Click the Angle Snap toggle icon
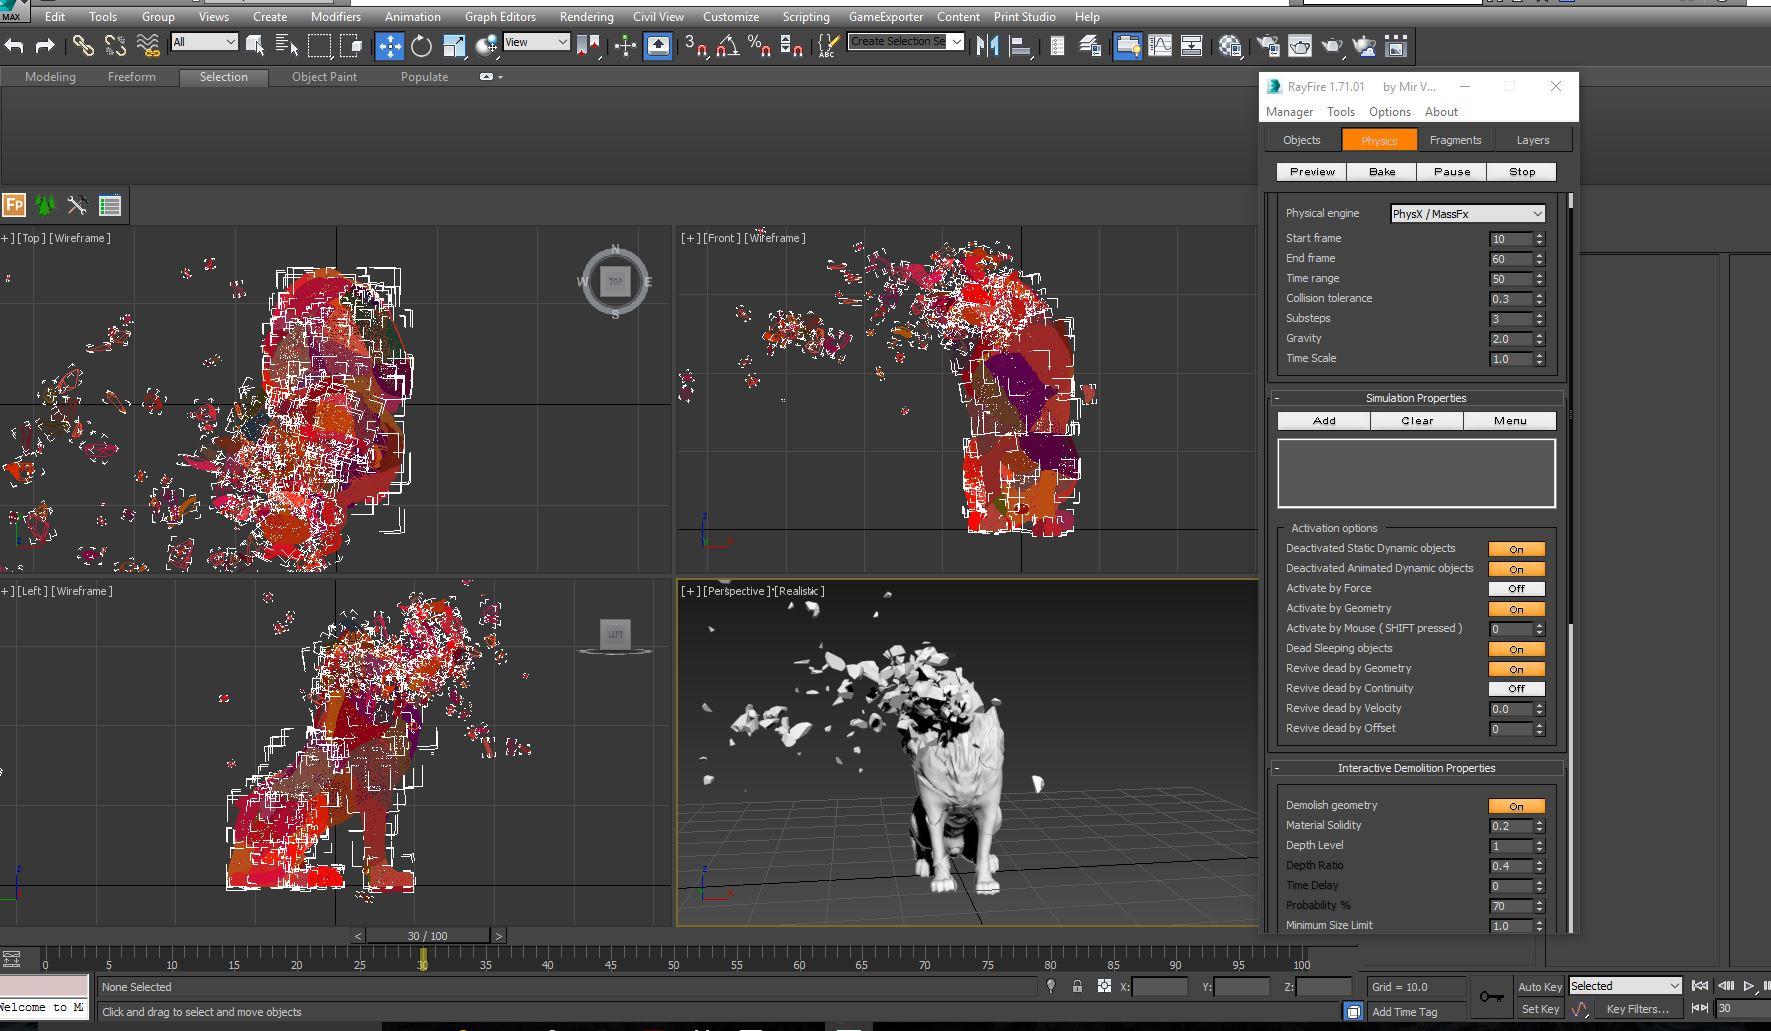Image resolution: width=1771 pixels, height=1031 pixels. pos(727,46)
